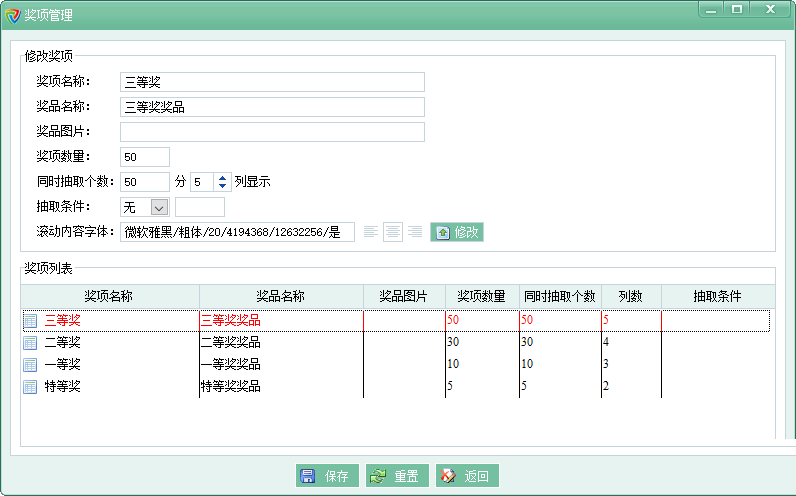796x496 pixels.
Task: Click the 奖品图片 input field
Action: pos(272,132)
